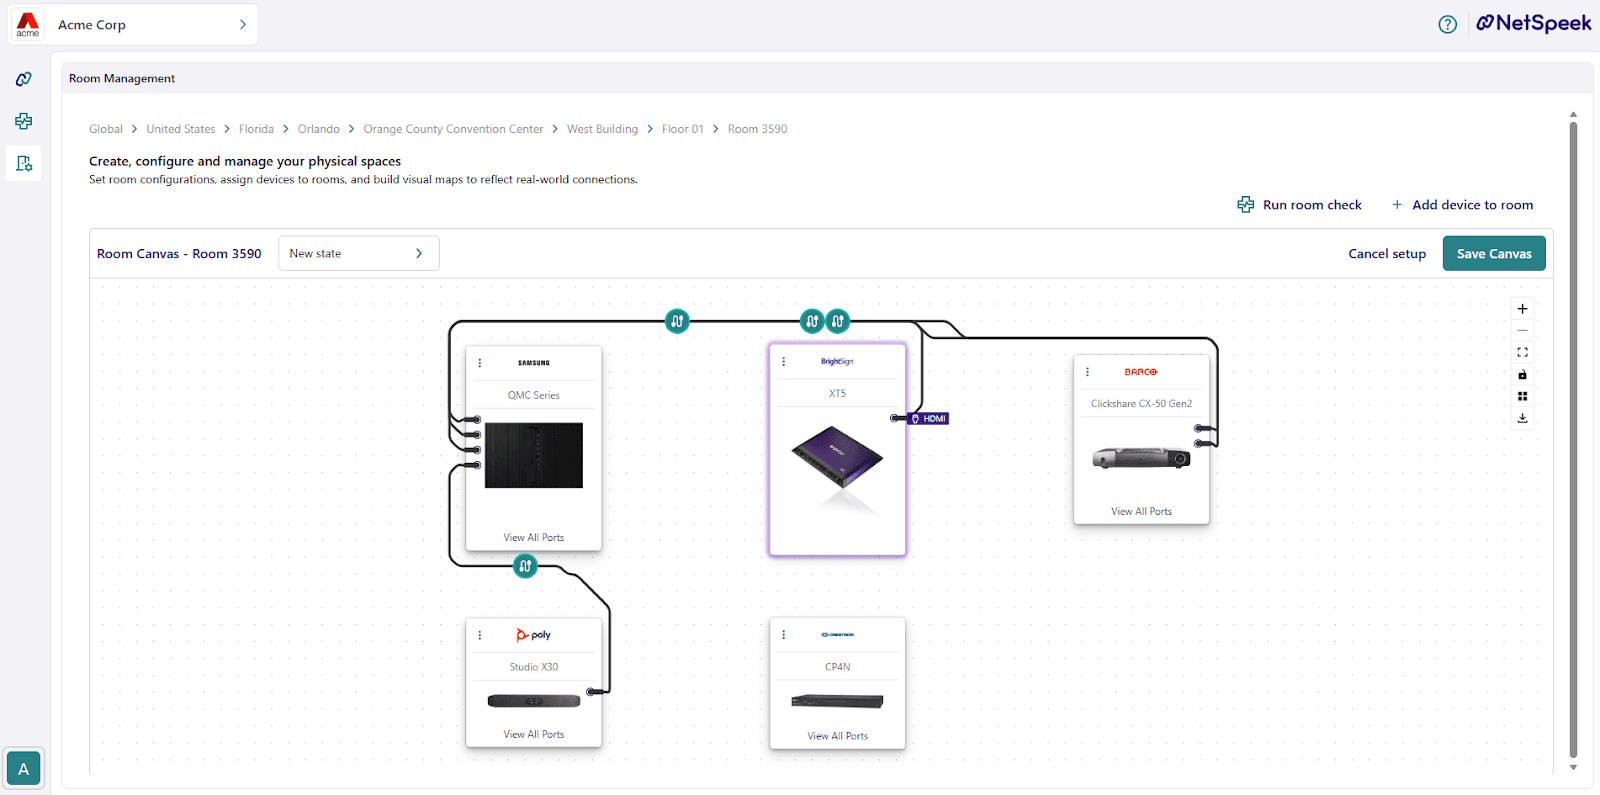
Task: Expand the Acme Corp organization selector
Action: [134, 25]
